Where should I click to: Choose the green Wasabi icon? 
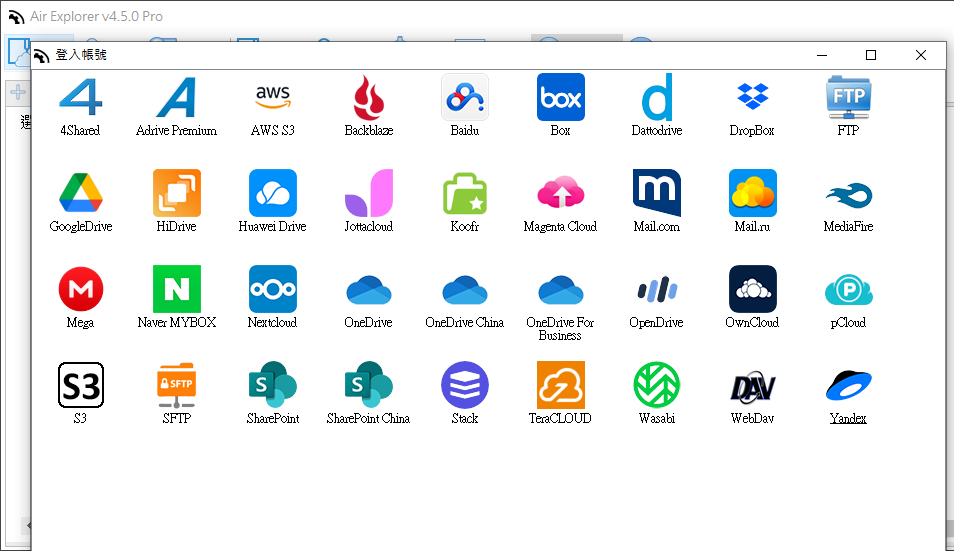coord(656,385)
